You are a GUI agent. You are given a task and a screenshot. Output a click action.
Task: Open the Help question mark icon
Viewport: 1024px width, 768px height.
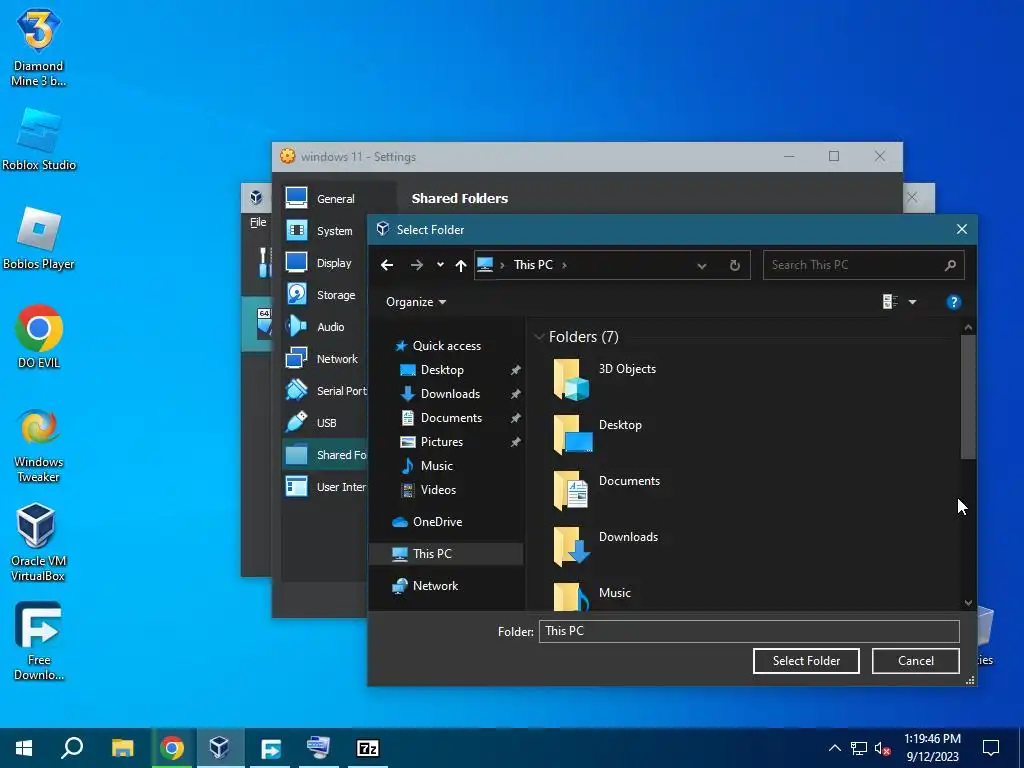pyautogui.click(x=953, y=302)
